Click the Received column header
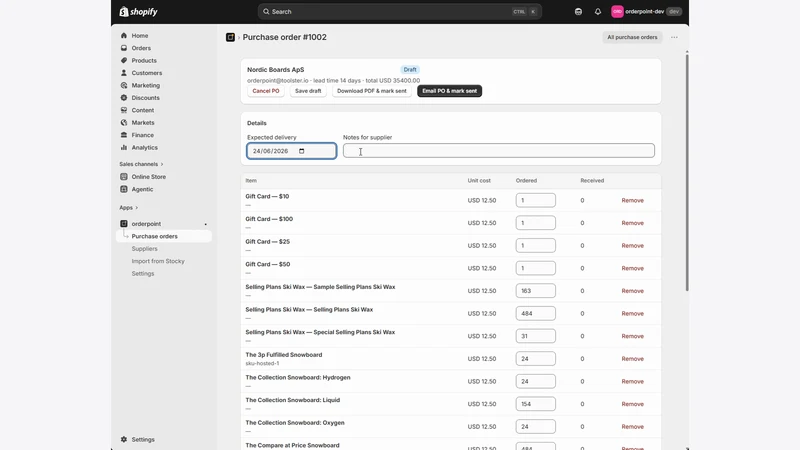 point(592,181)
